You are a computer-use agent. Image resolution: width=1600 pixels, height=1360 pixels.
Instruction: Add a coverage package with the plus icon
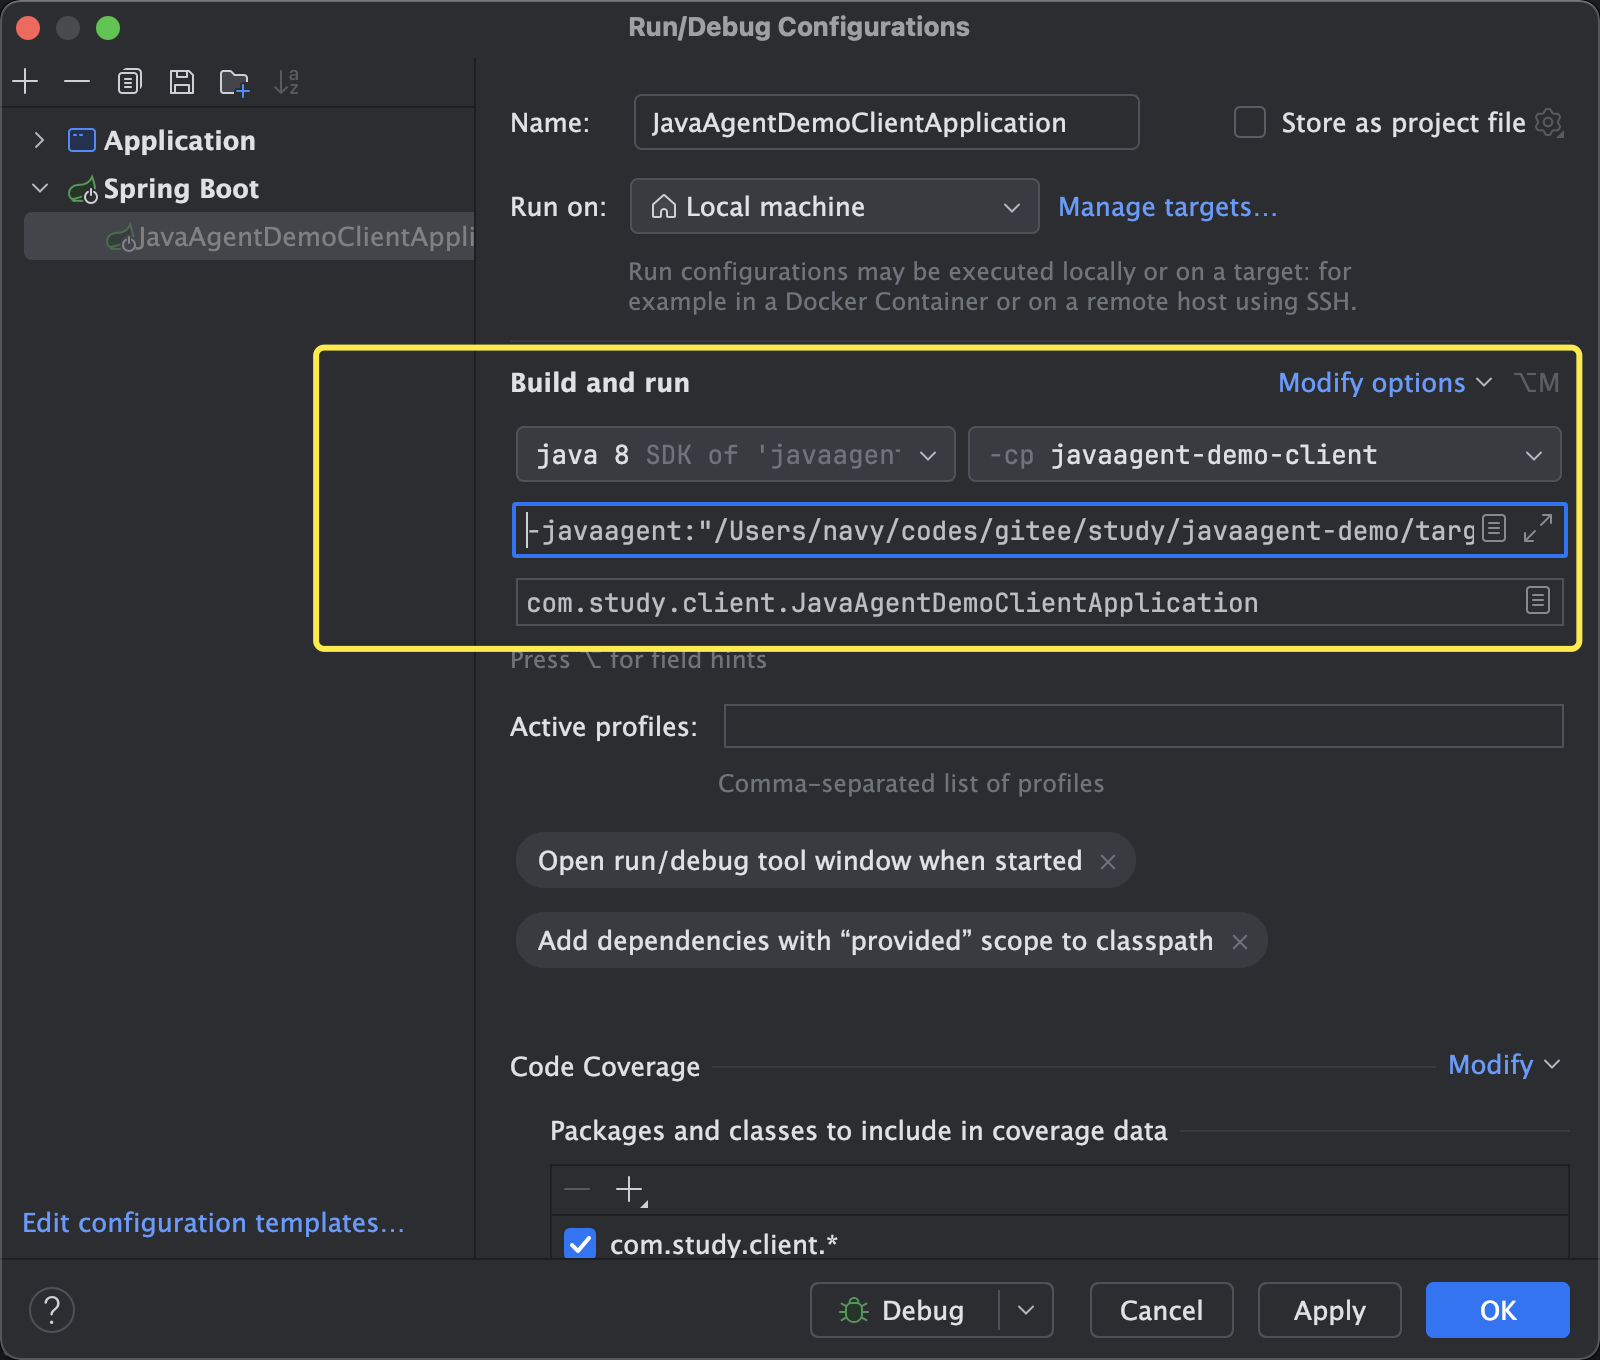click(x=630, y=1190)
